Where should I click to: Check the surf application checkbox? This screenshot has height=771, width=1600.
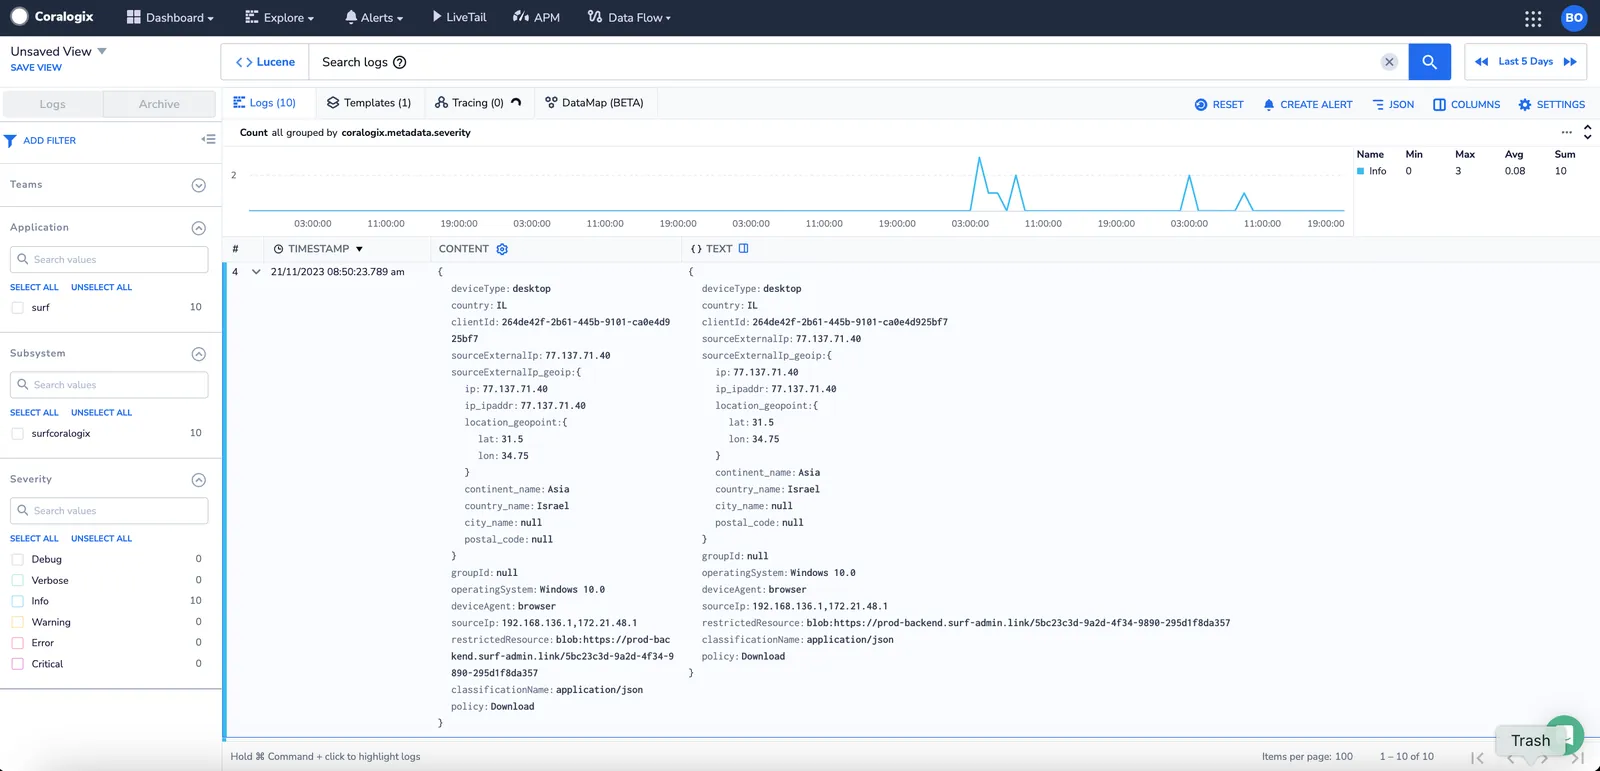(x=17, y=308)
